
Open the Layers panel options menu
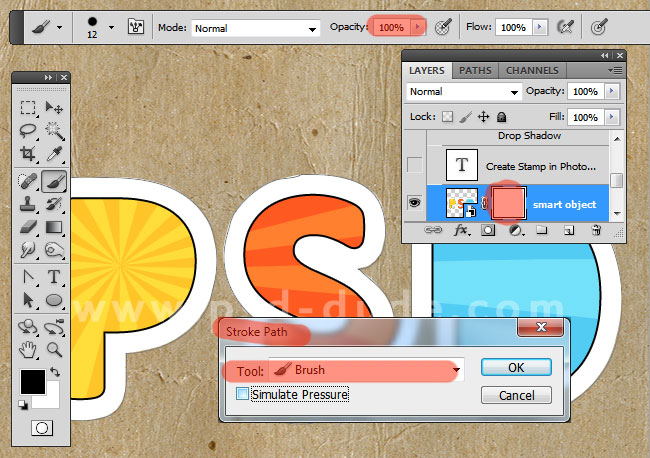click(x=616, y=70)
